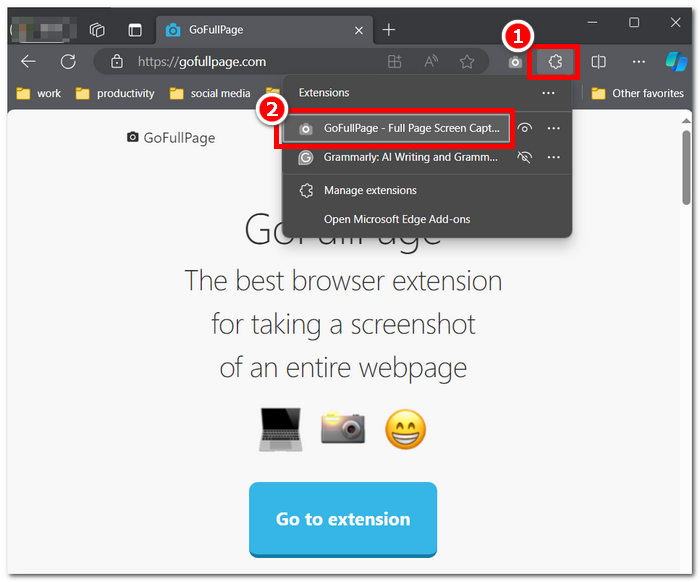Refresh the current page
Screen dimensions: 700x582
point(68,62)
